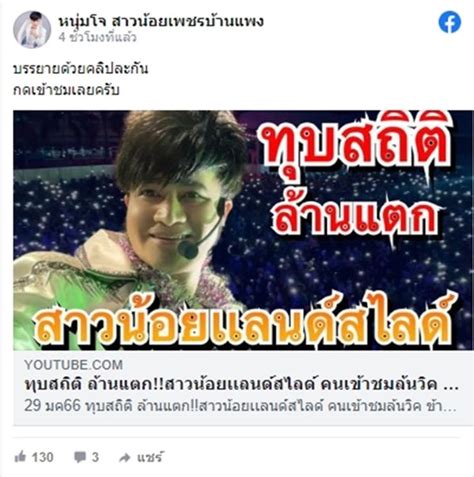474x477 pixels.
Task: Open the page name หนุ่มโจ สาวน้อยเพชรบ้านแพง
Action: coord(161,21)
